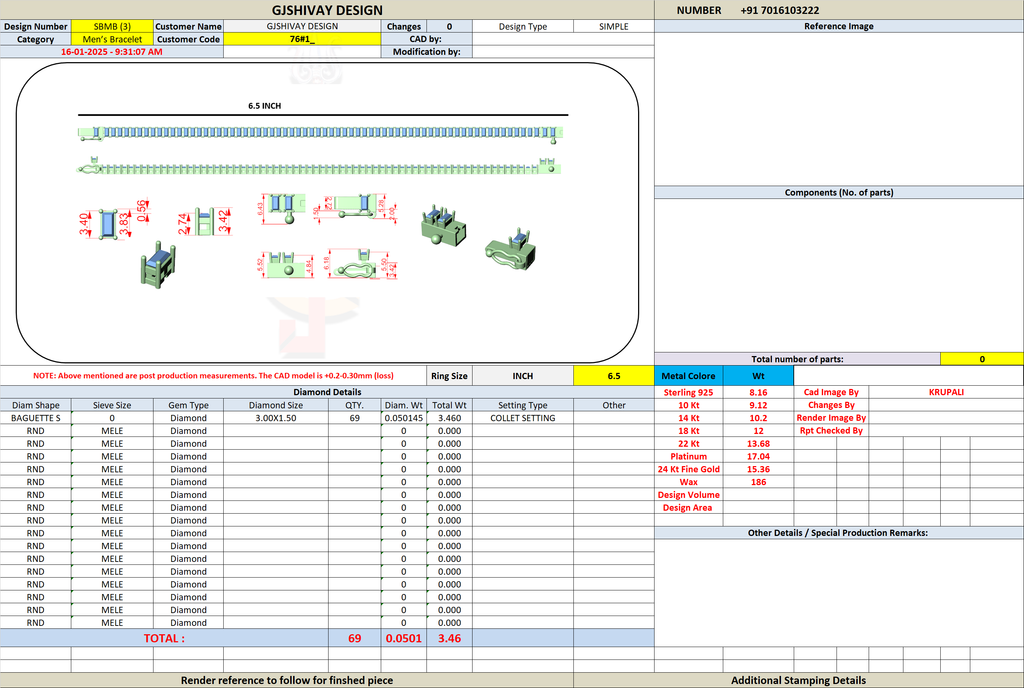Click the Design Area label
1024x688 pixels.
pos(687,508)
